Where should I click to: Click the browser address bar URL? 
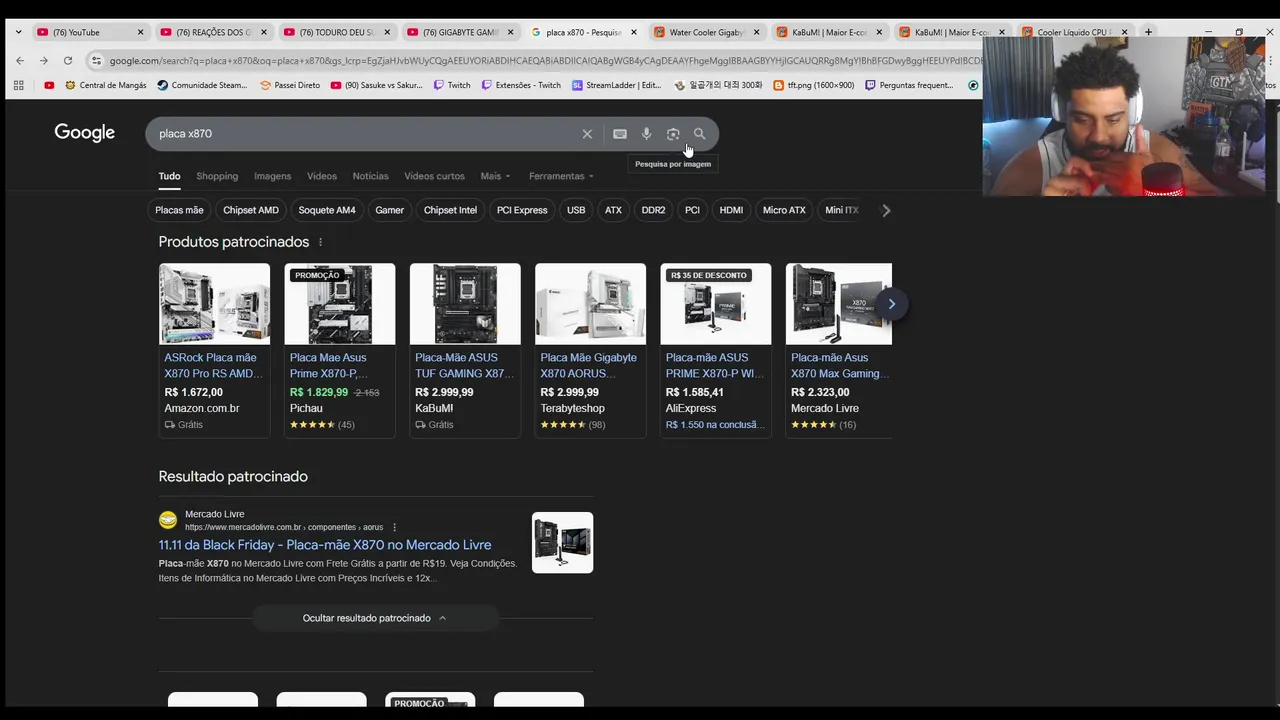click(545, 61)
